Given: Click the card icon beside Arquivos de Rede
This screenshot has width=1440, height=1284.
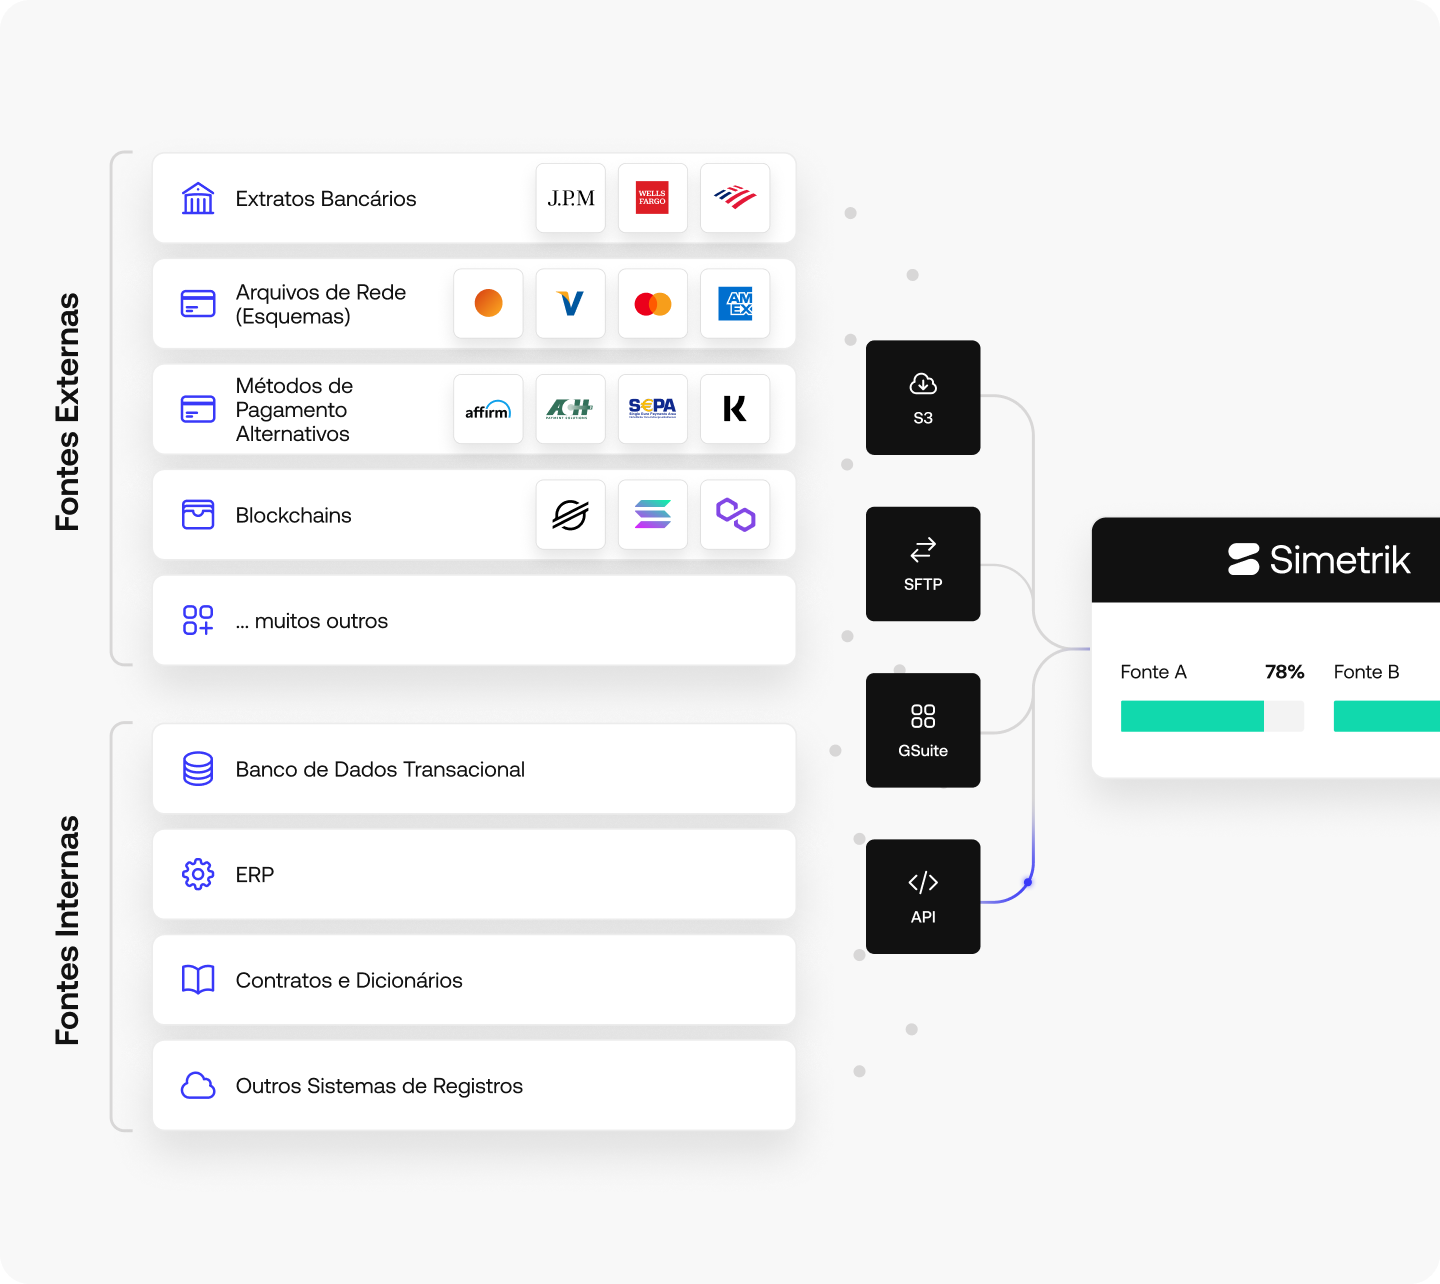Looking at the screenshot, I should tap(198, 304).
